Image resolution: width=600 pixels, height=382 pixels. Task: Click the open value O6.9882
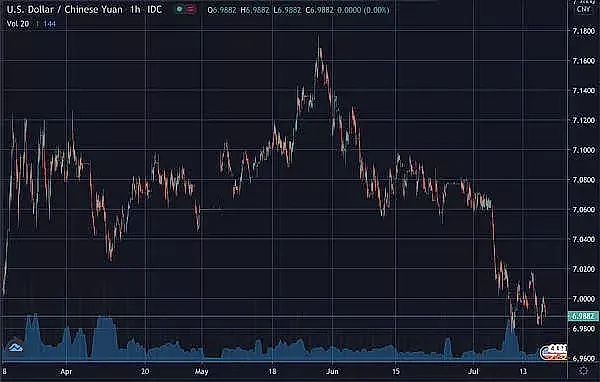pyautogui.click(x=222, y=10)
